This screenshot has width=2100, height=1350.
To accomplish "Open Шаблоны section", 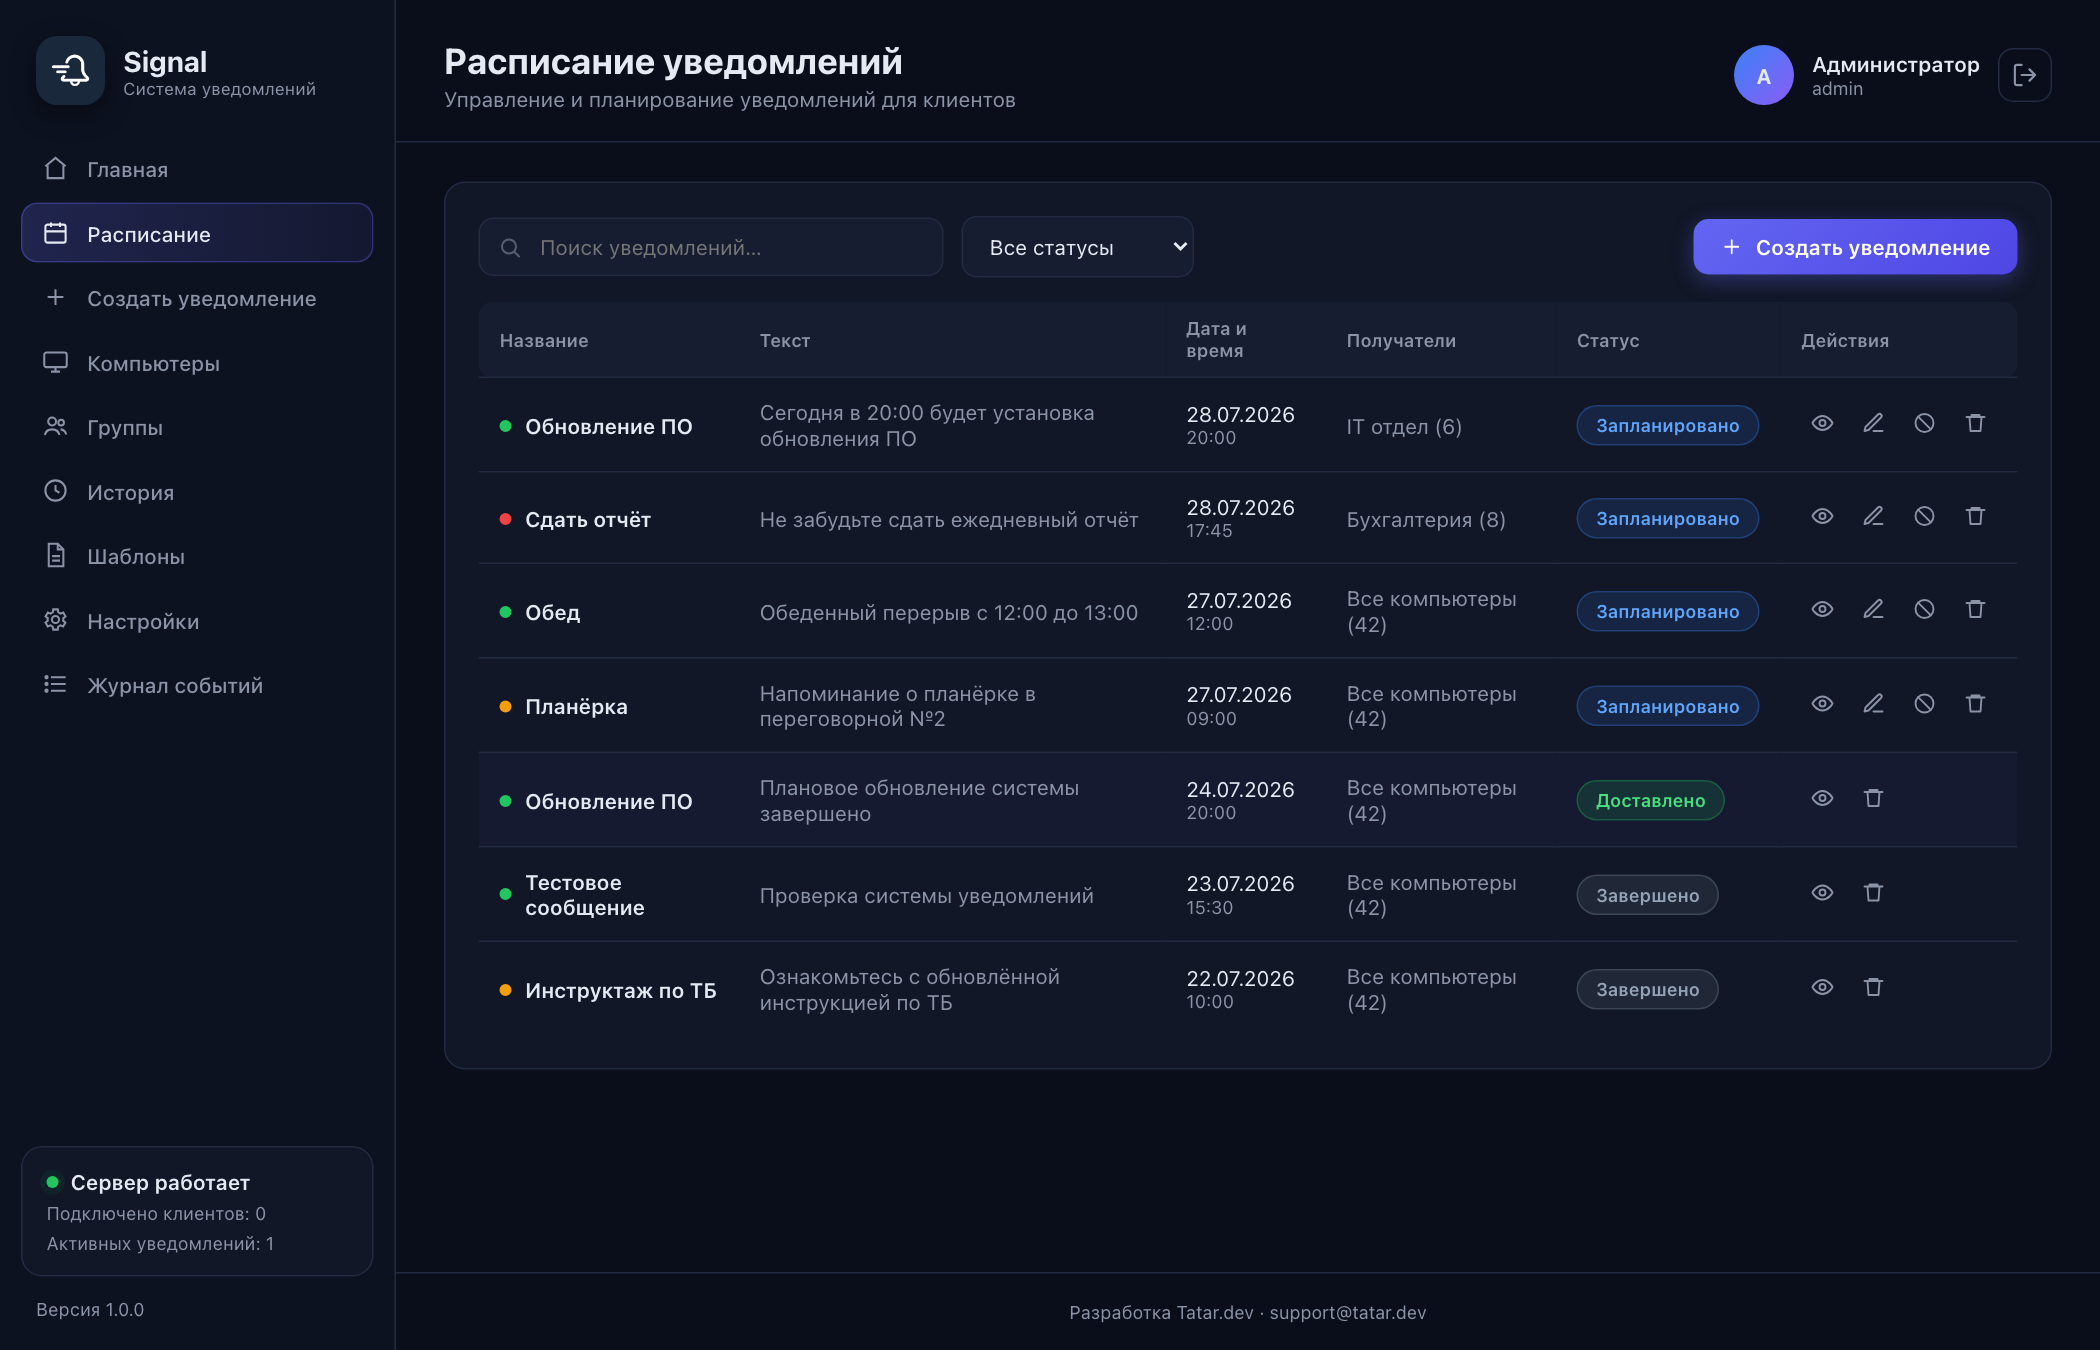I will pos(197,556).
